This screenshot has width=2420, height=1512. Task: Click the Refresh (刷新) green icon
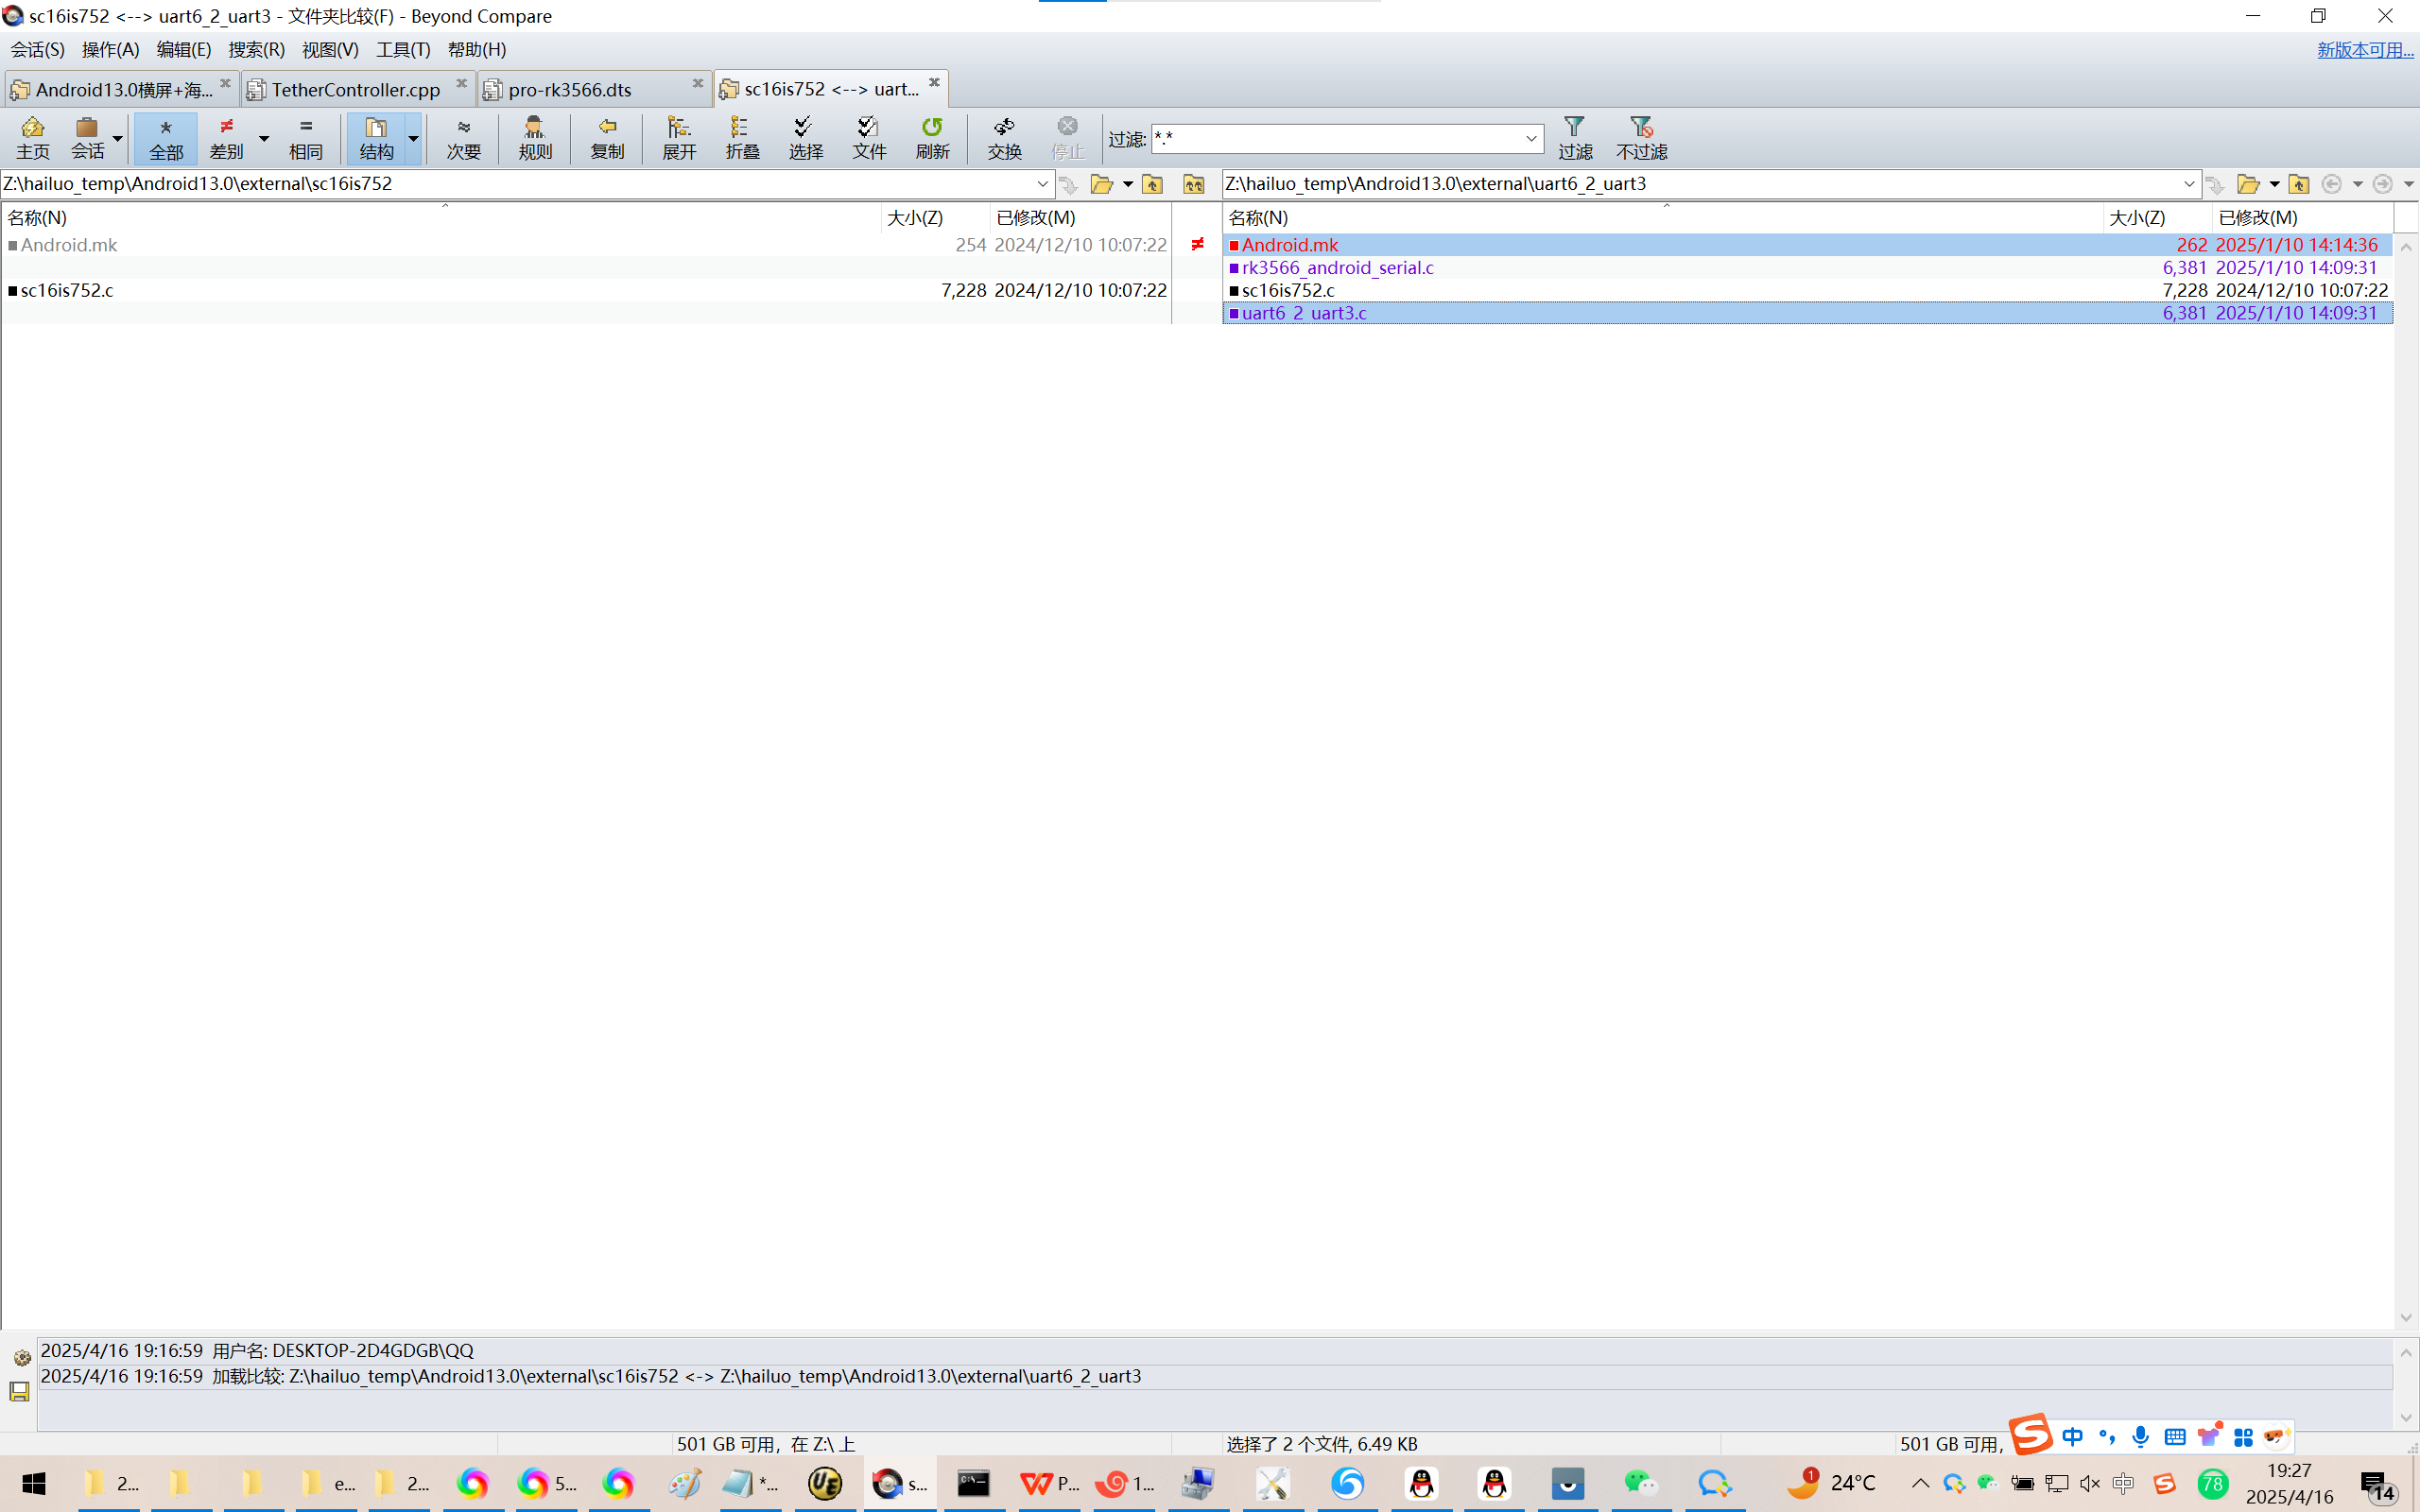[x=932, y=137]
